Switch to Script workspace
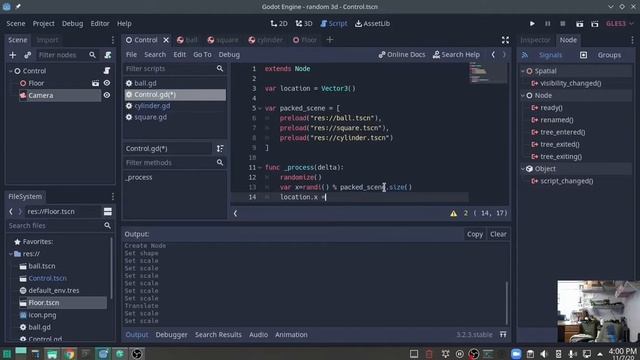The width and height of the screenshot is (640, 360). point(334,24)
